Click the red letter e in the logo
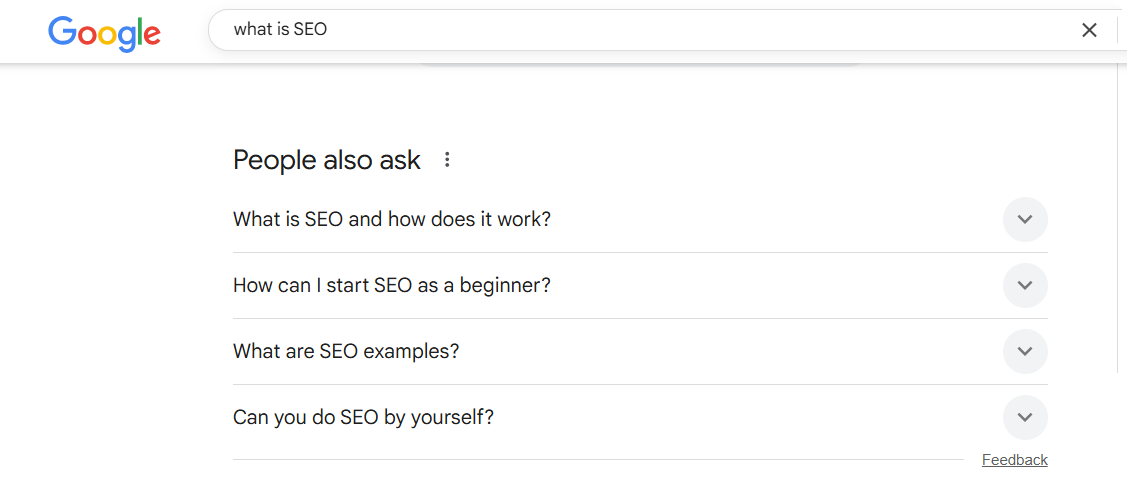This screenshot has height=503, width=1127. (x=150, y=36)
